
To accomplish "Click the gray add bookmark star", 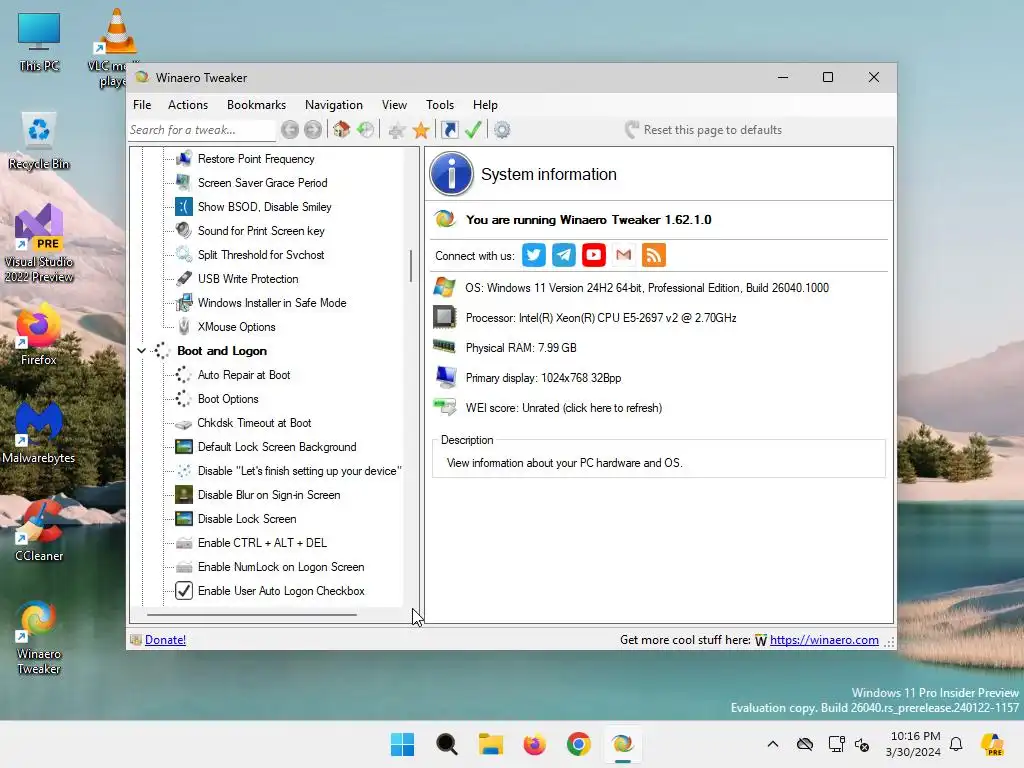I will pos(396,130).
